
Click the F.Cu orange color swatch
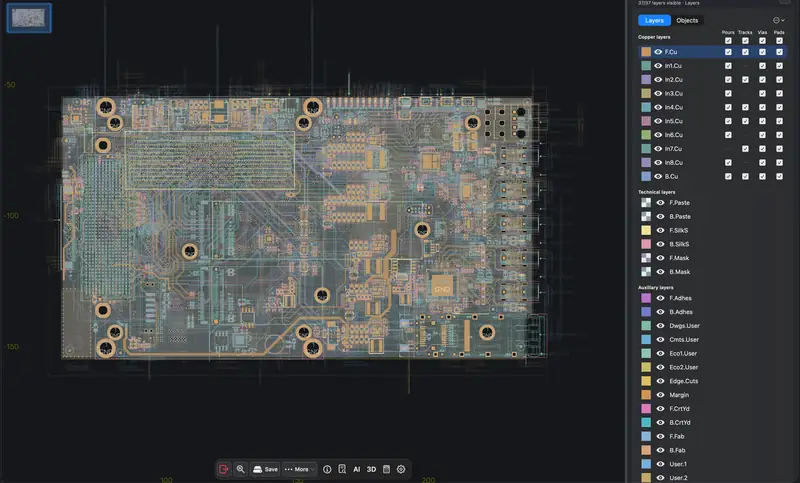coord(646,52)
